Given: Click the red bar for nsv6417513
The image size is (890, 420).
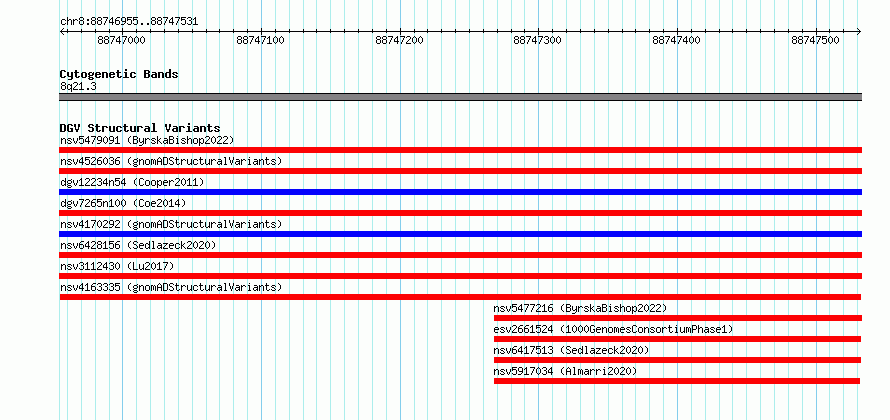Looking at the screenshot, I should (x=677, y=360).
